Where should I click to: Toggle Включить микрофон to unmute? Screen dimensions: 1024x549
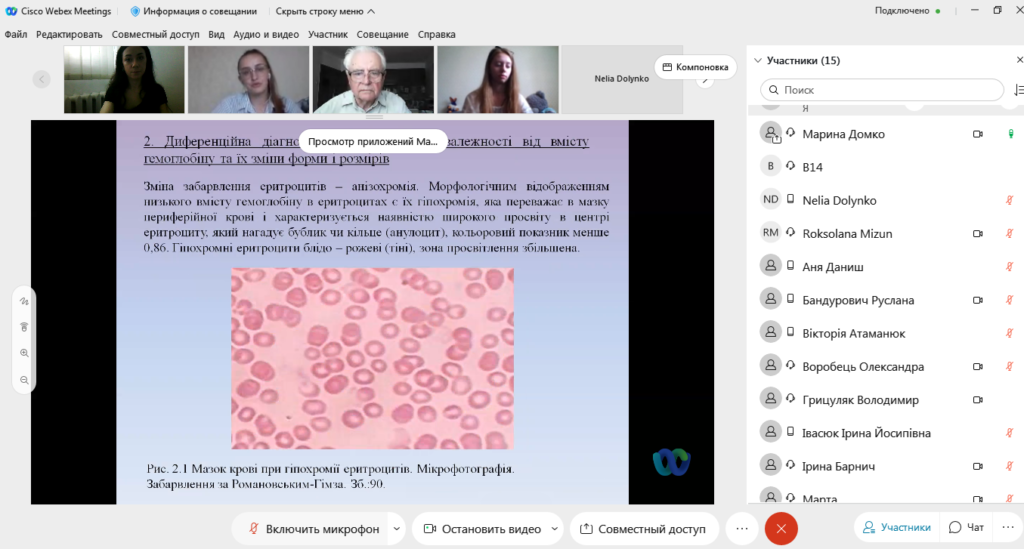point(312,529)
